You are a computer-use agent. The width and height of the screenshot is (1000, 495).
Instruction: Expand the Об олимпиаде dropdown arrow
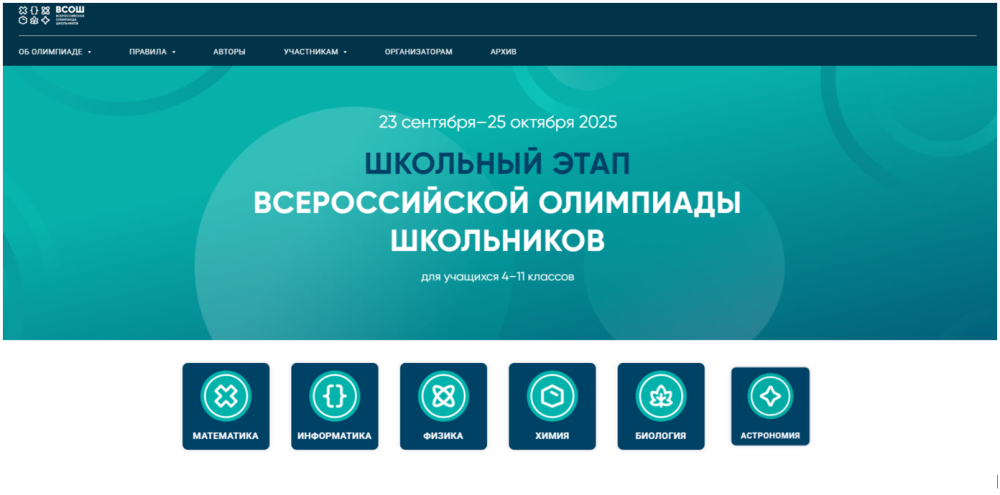90,52
